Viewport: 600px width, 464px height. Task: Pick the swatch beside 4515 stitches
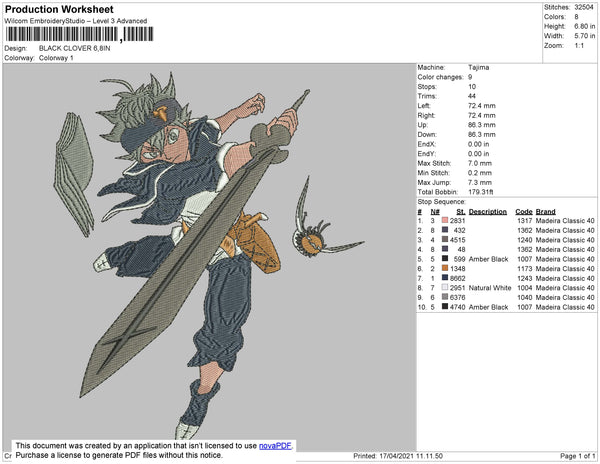(445, 239)
